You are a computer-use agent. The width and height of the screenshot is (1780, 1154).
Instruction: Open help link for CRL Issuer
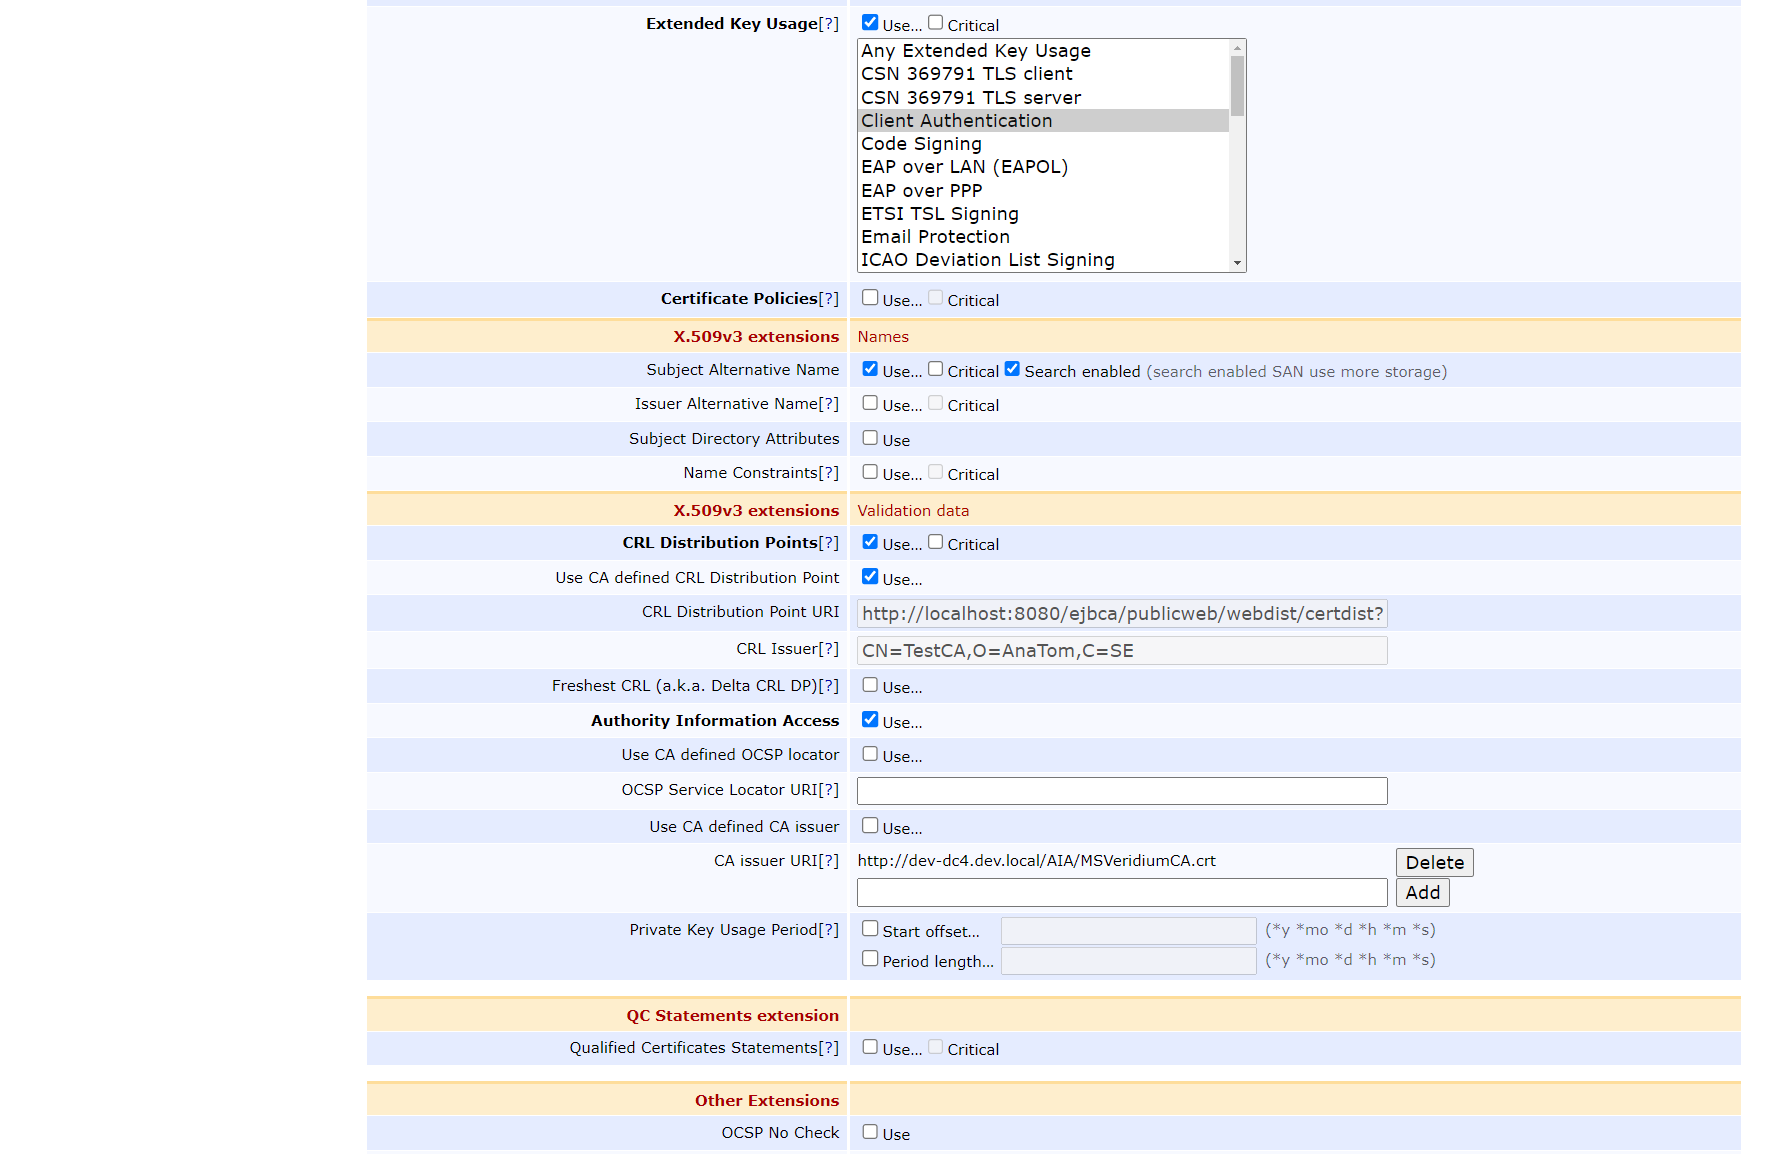click(x=828, y=649)
